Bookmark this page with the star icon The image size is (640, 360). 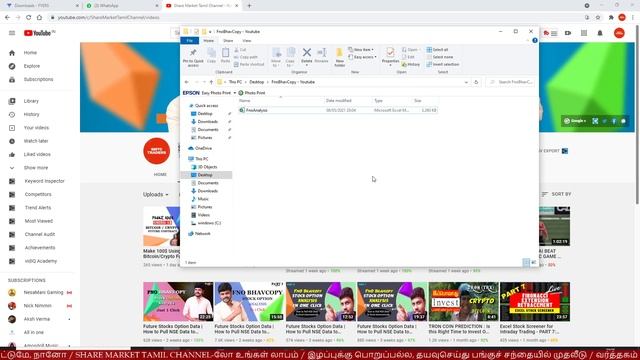pos(598,18)
